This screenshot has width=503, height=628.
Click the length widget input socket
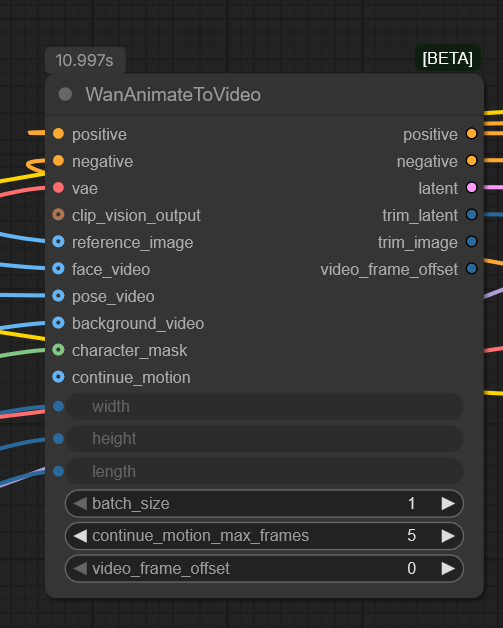[x=58, y=471]
